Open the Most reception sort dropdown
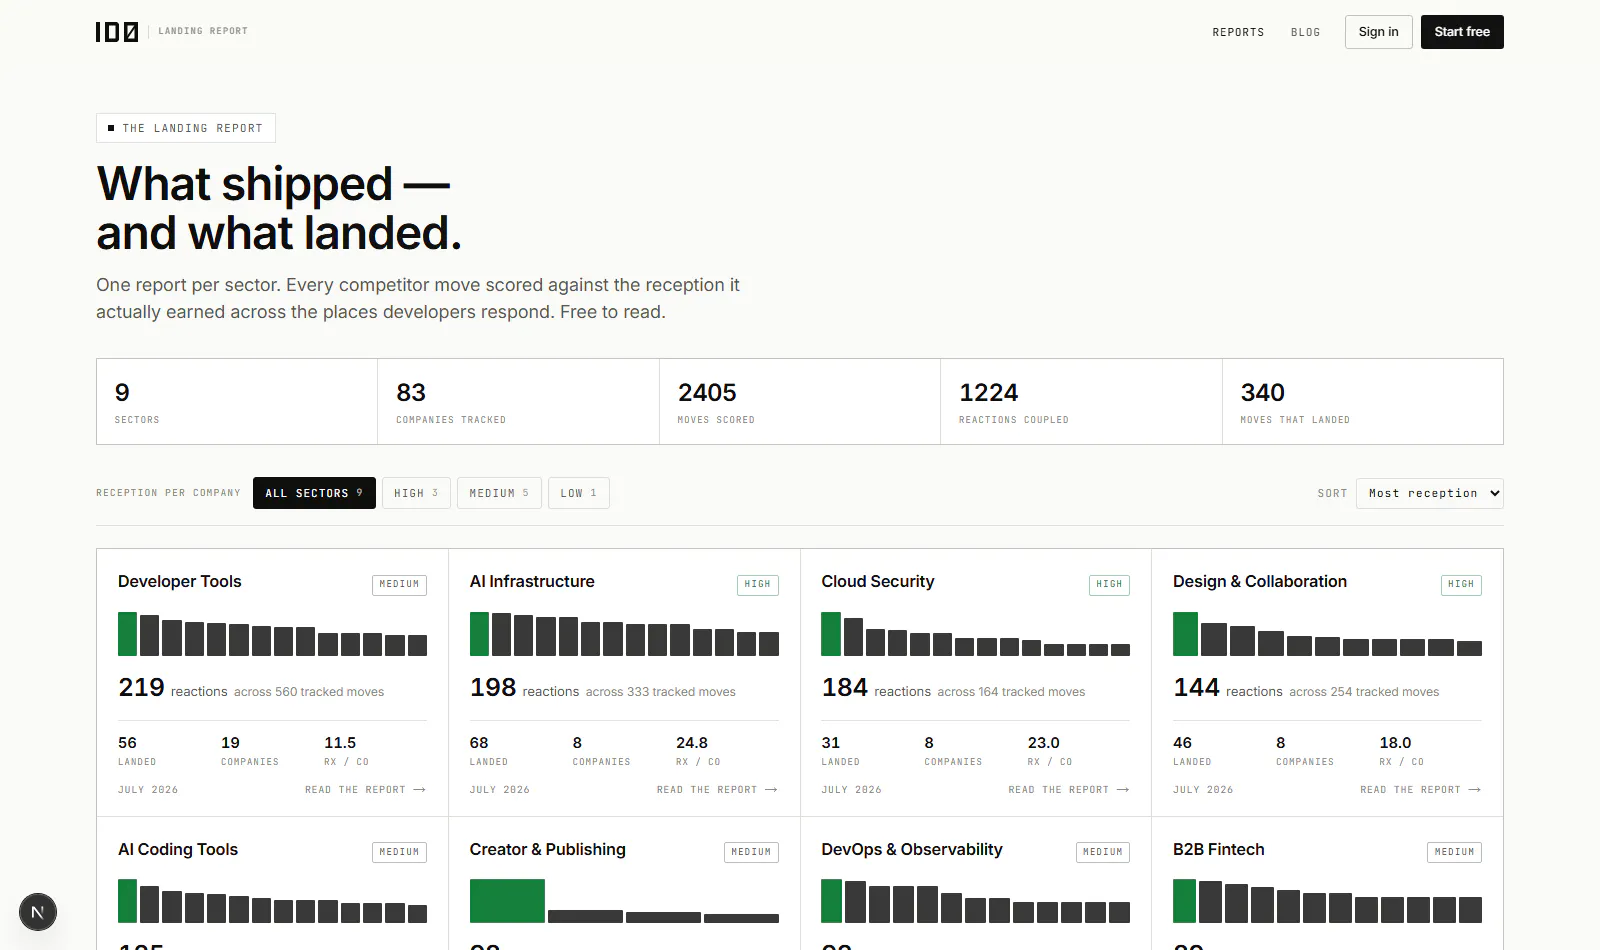This screenshot has width=1600, height=950. point(1430,493)
